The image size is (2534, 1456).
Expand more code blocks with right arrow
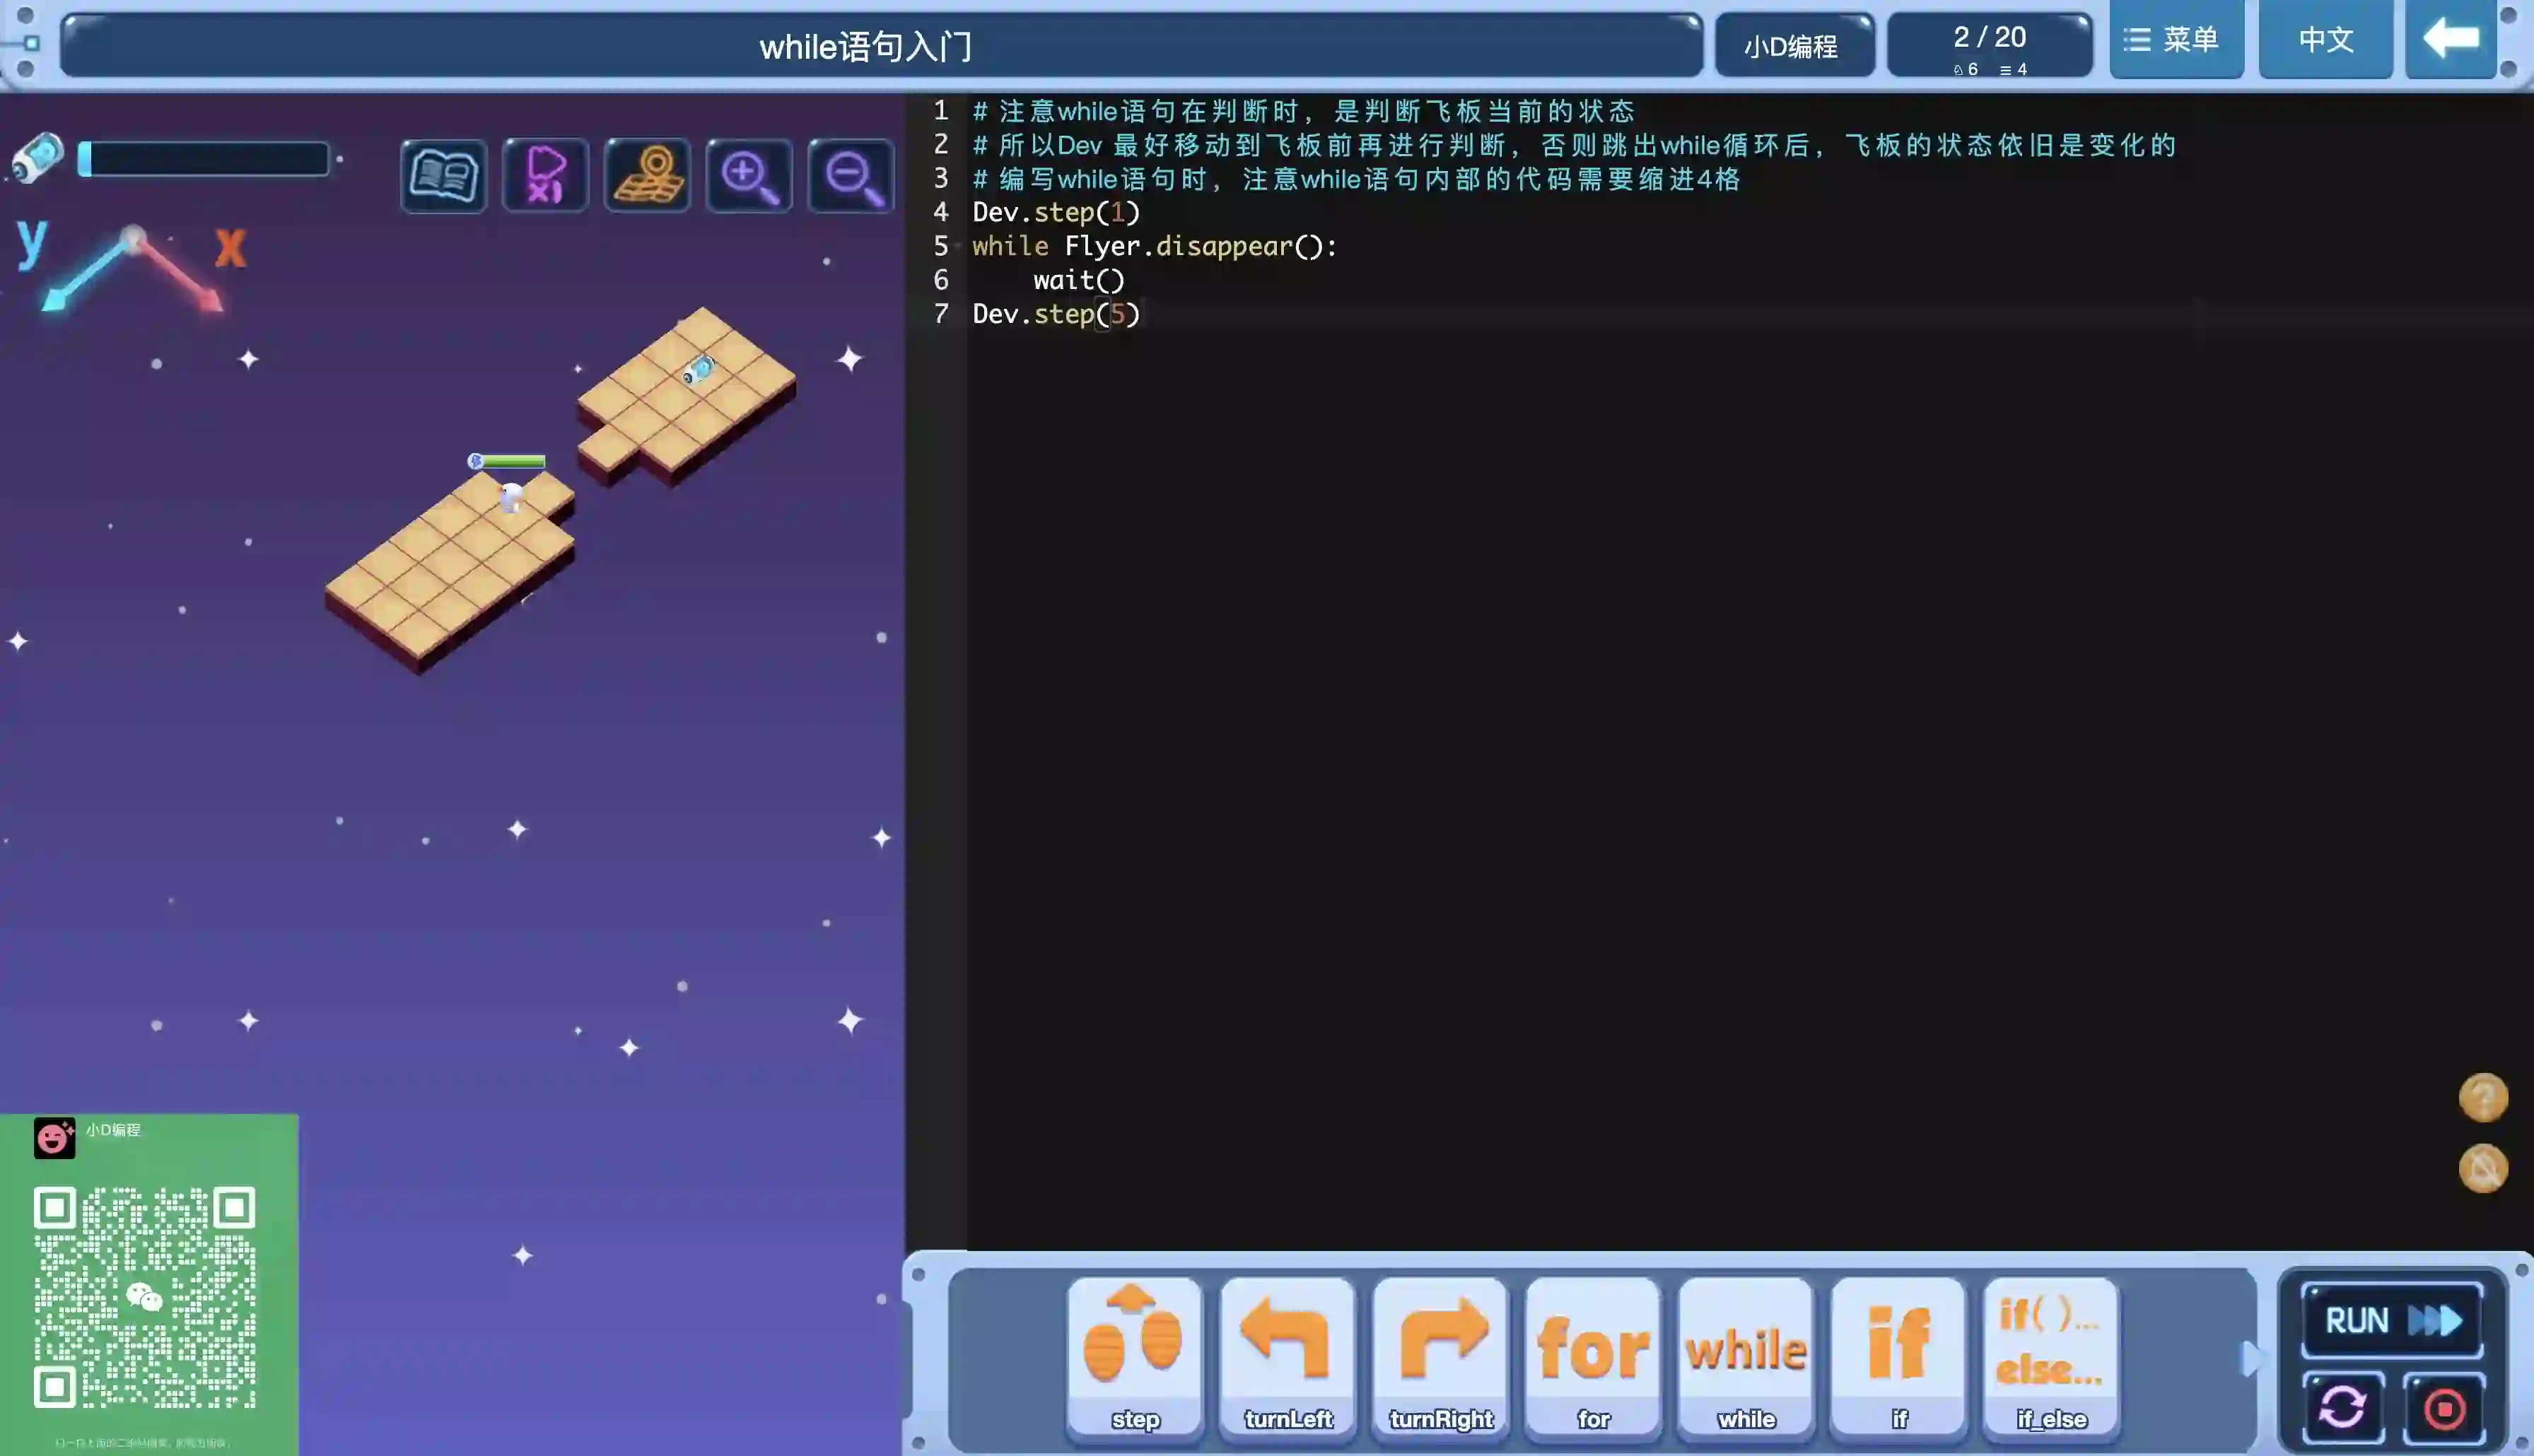[x=2250, y=1358]
